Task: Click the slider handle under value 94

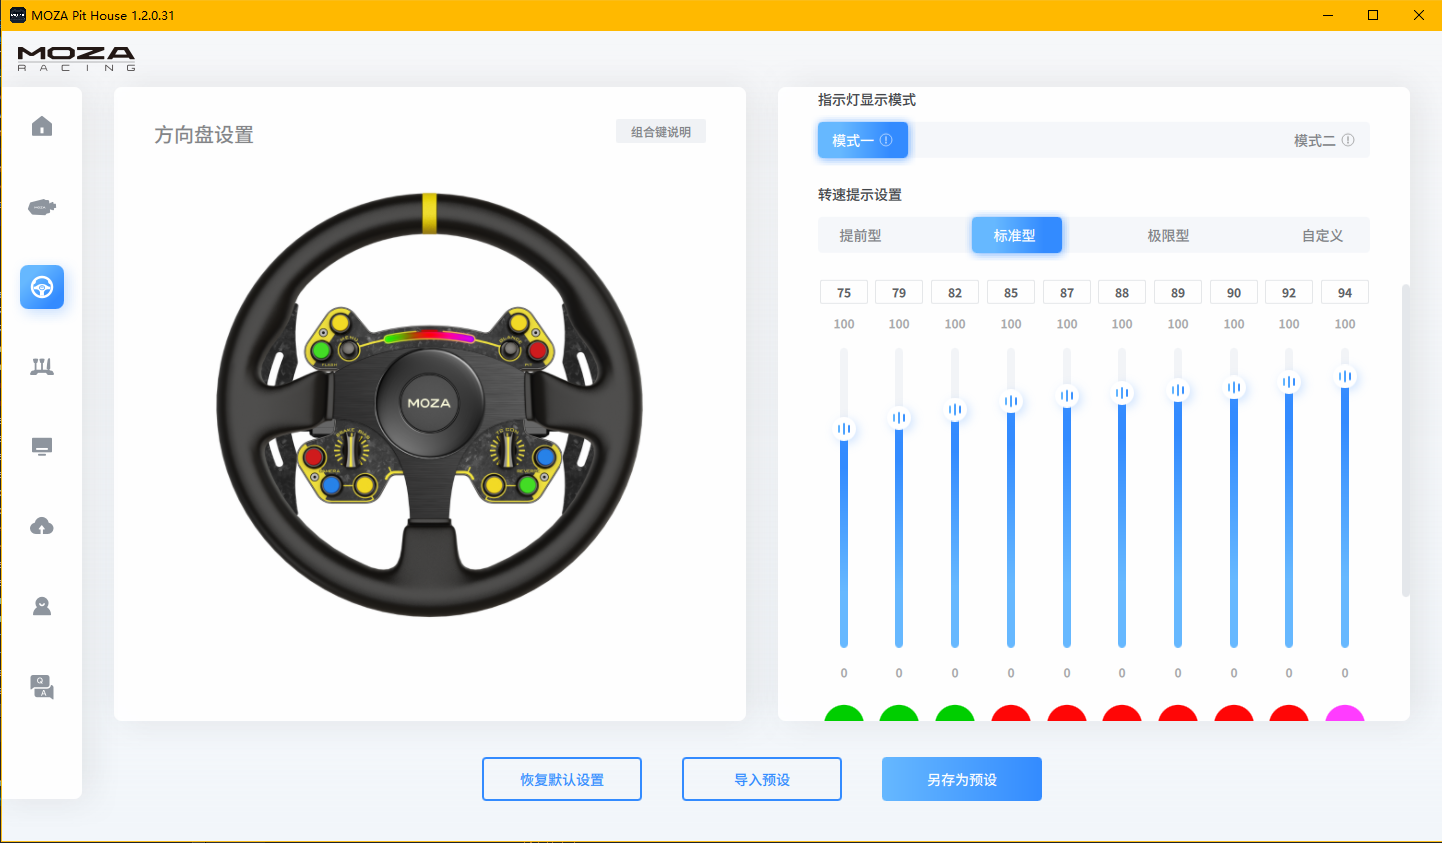Action: pyautogui.click(x=1345, y=376)
